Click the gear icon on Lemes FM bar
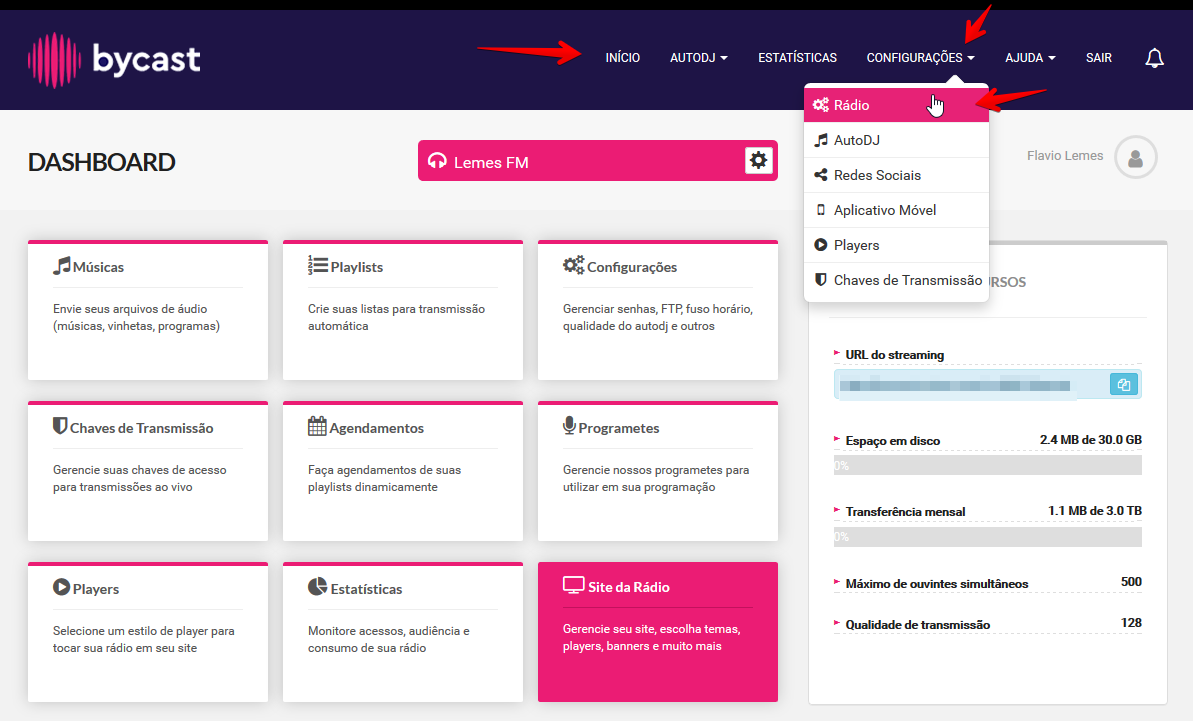This screenshot has width=1193, height=721. click(x=759, y=160)
